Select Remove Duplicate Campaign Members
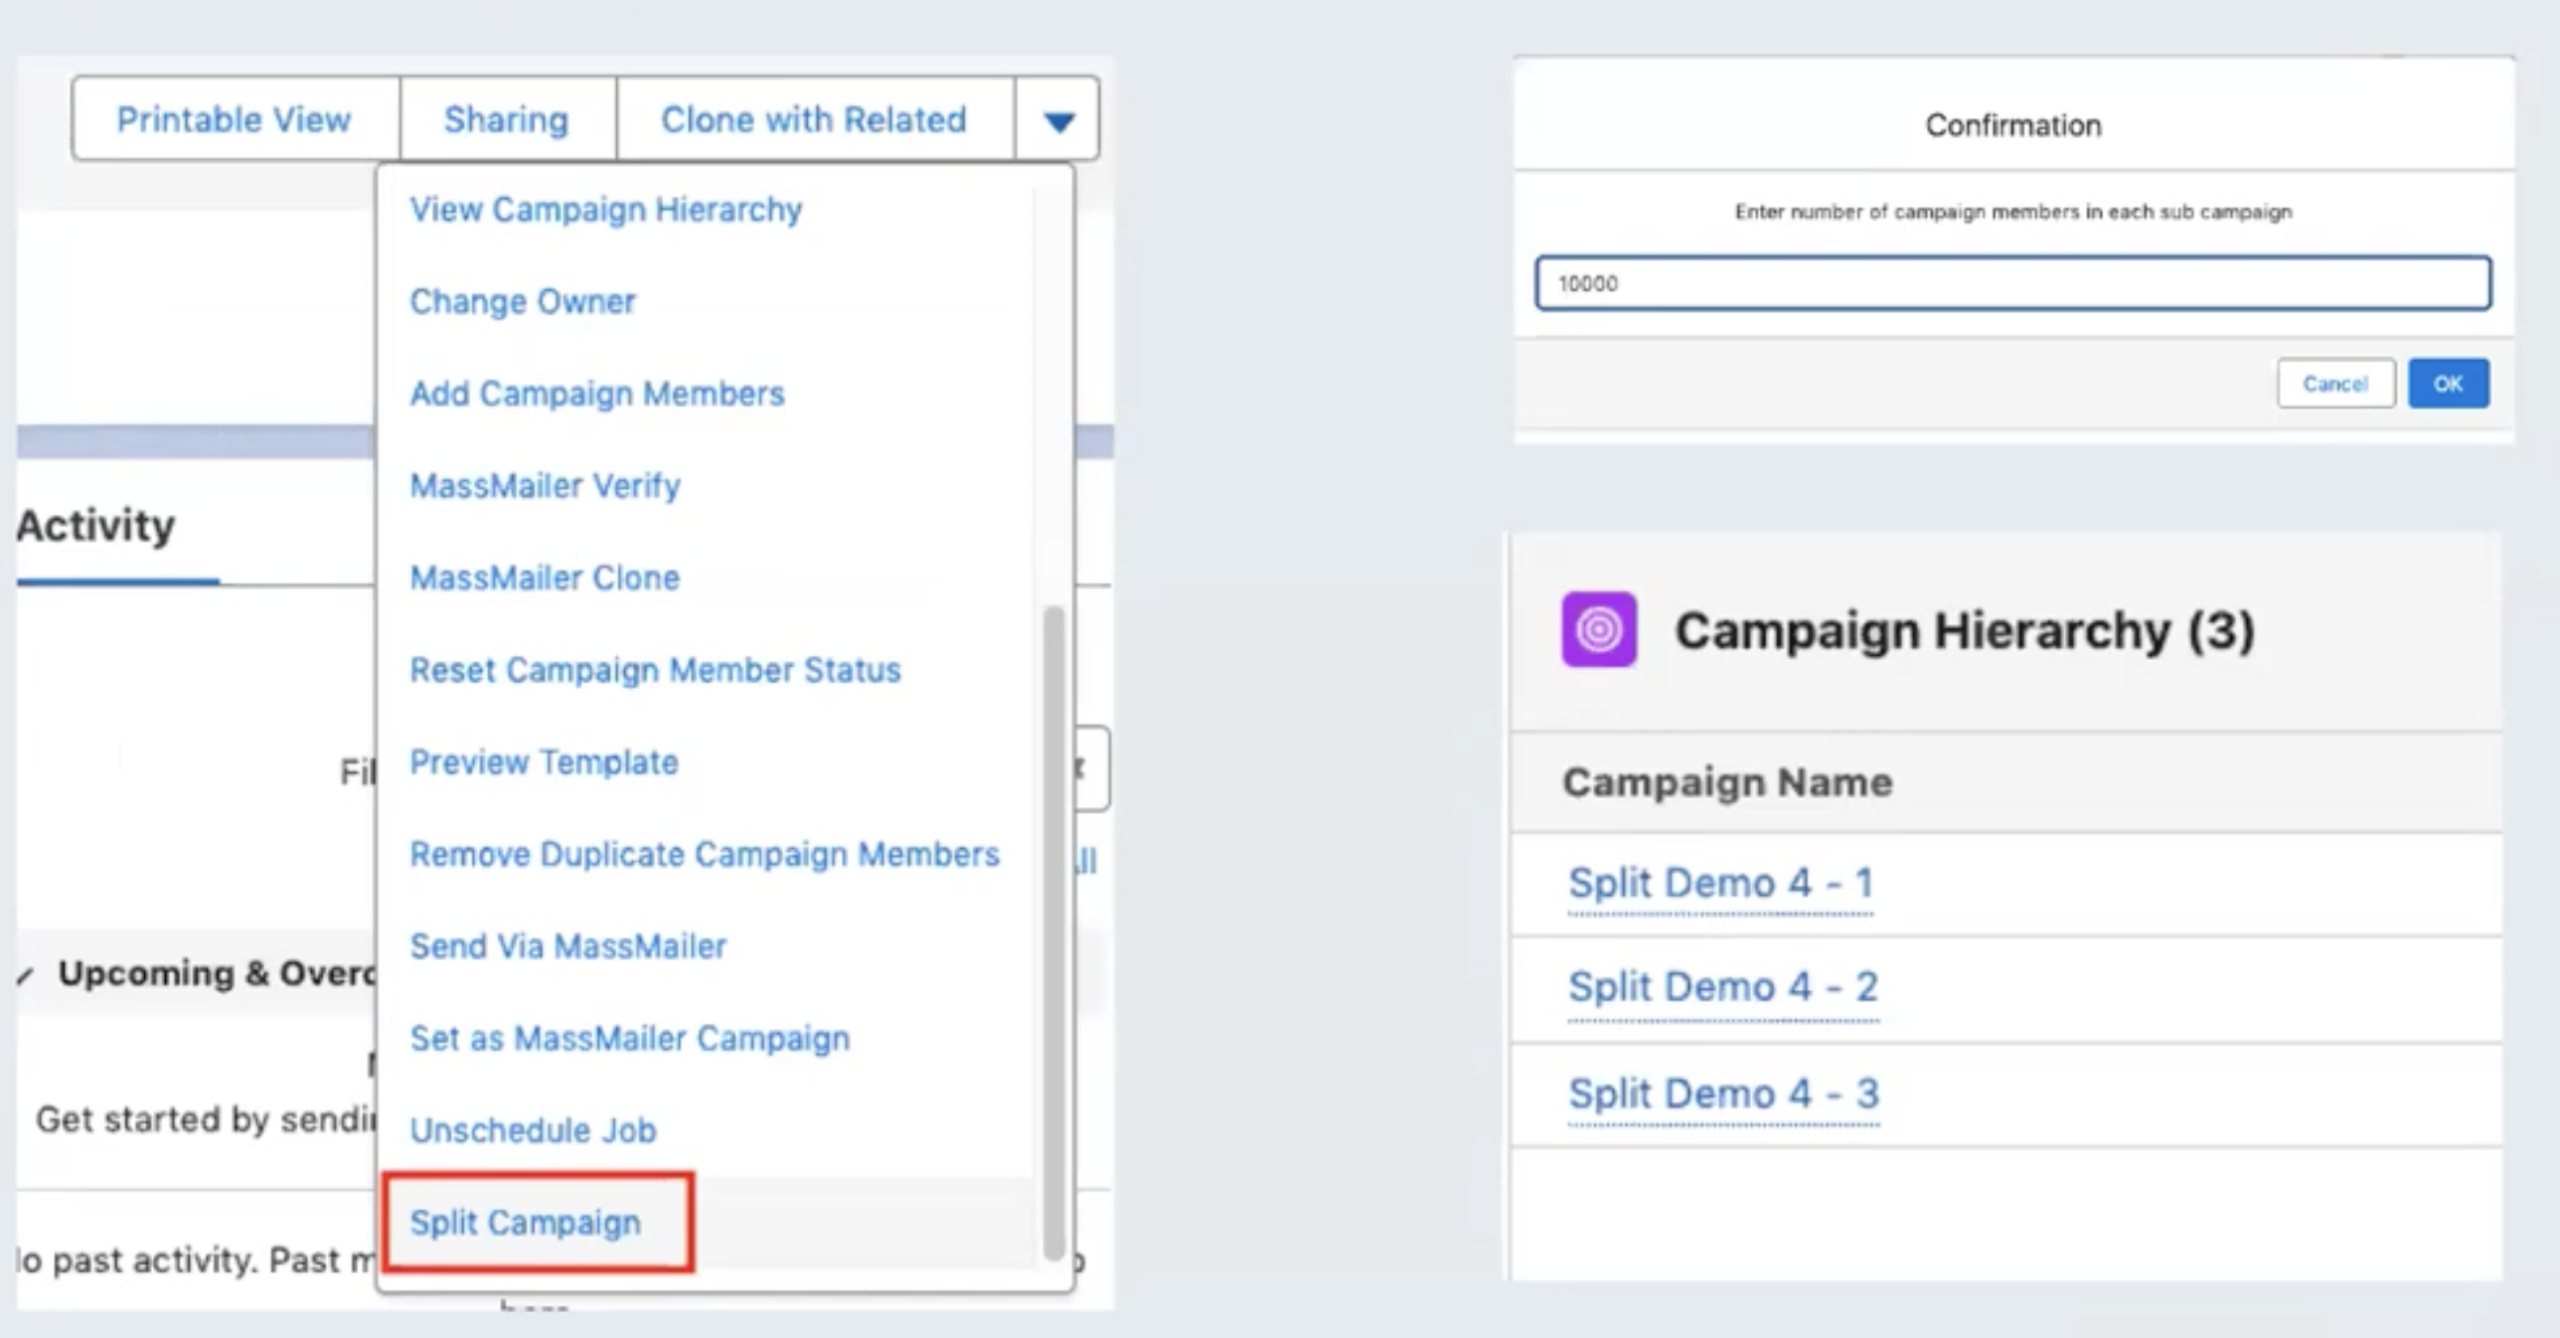Screen dimensions: 2560x1338 [705, 854]
